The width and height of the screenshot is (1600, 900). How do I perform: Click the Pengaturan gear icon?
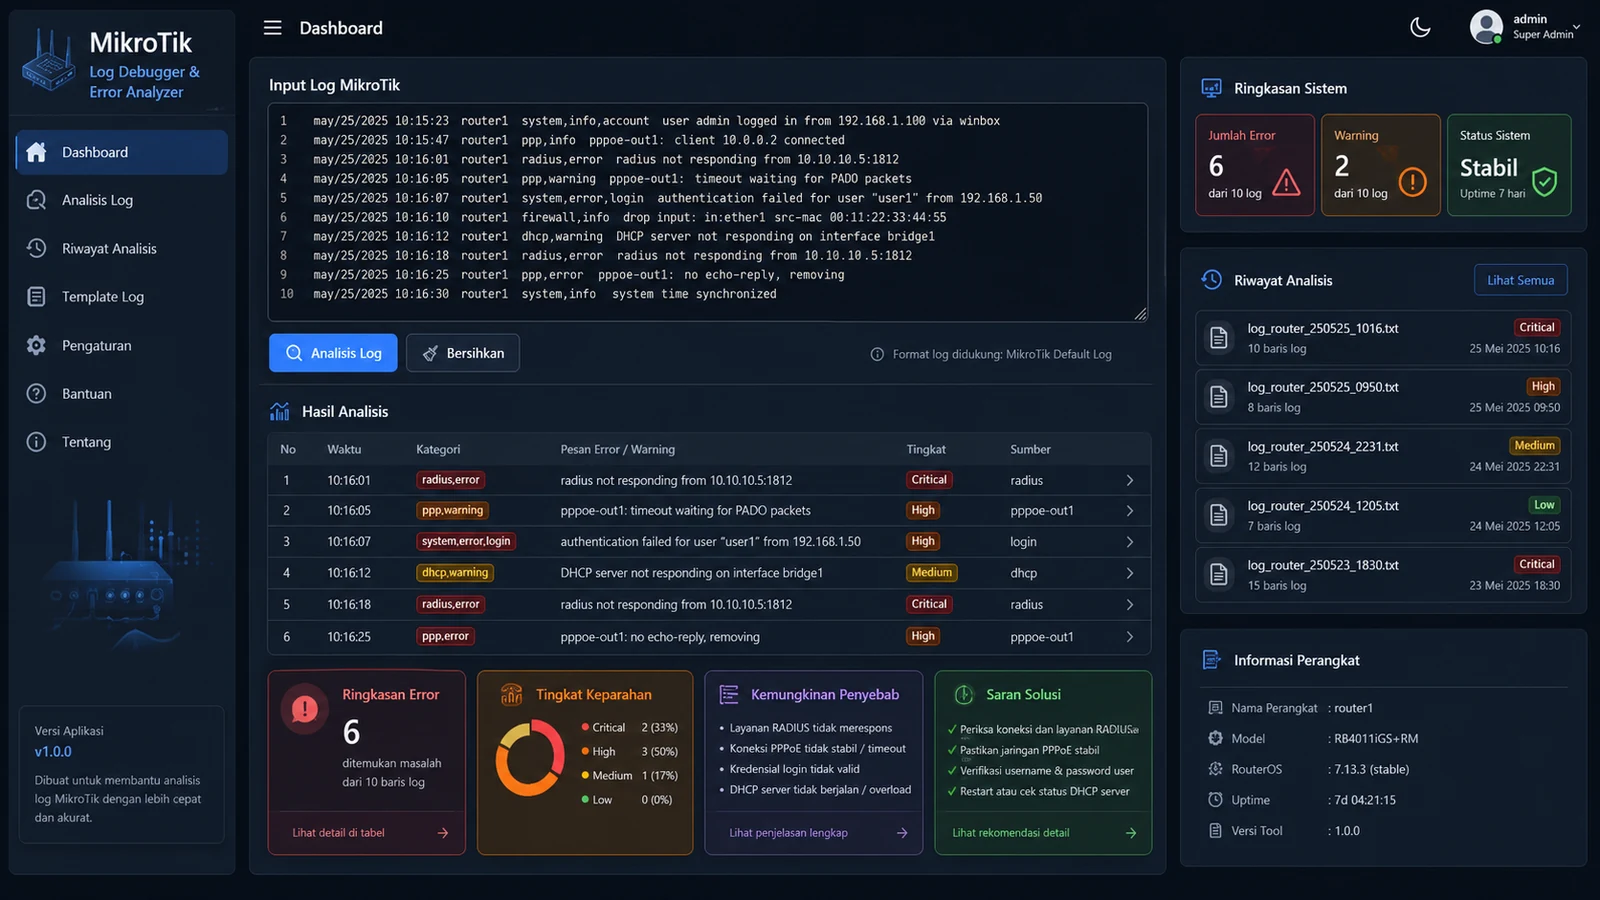(36, 345)
